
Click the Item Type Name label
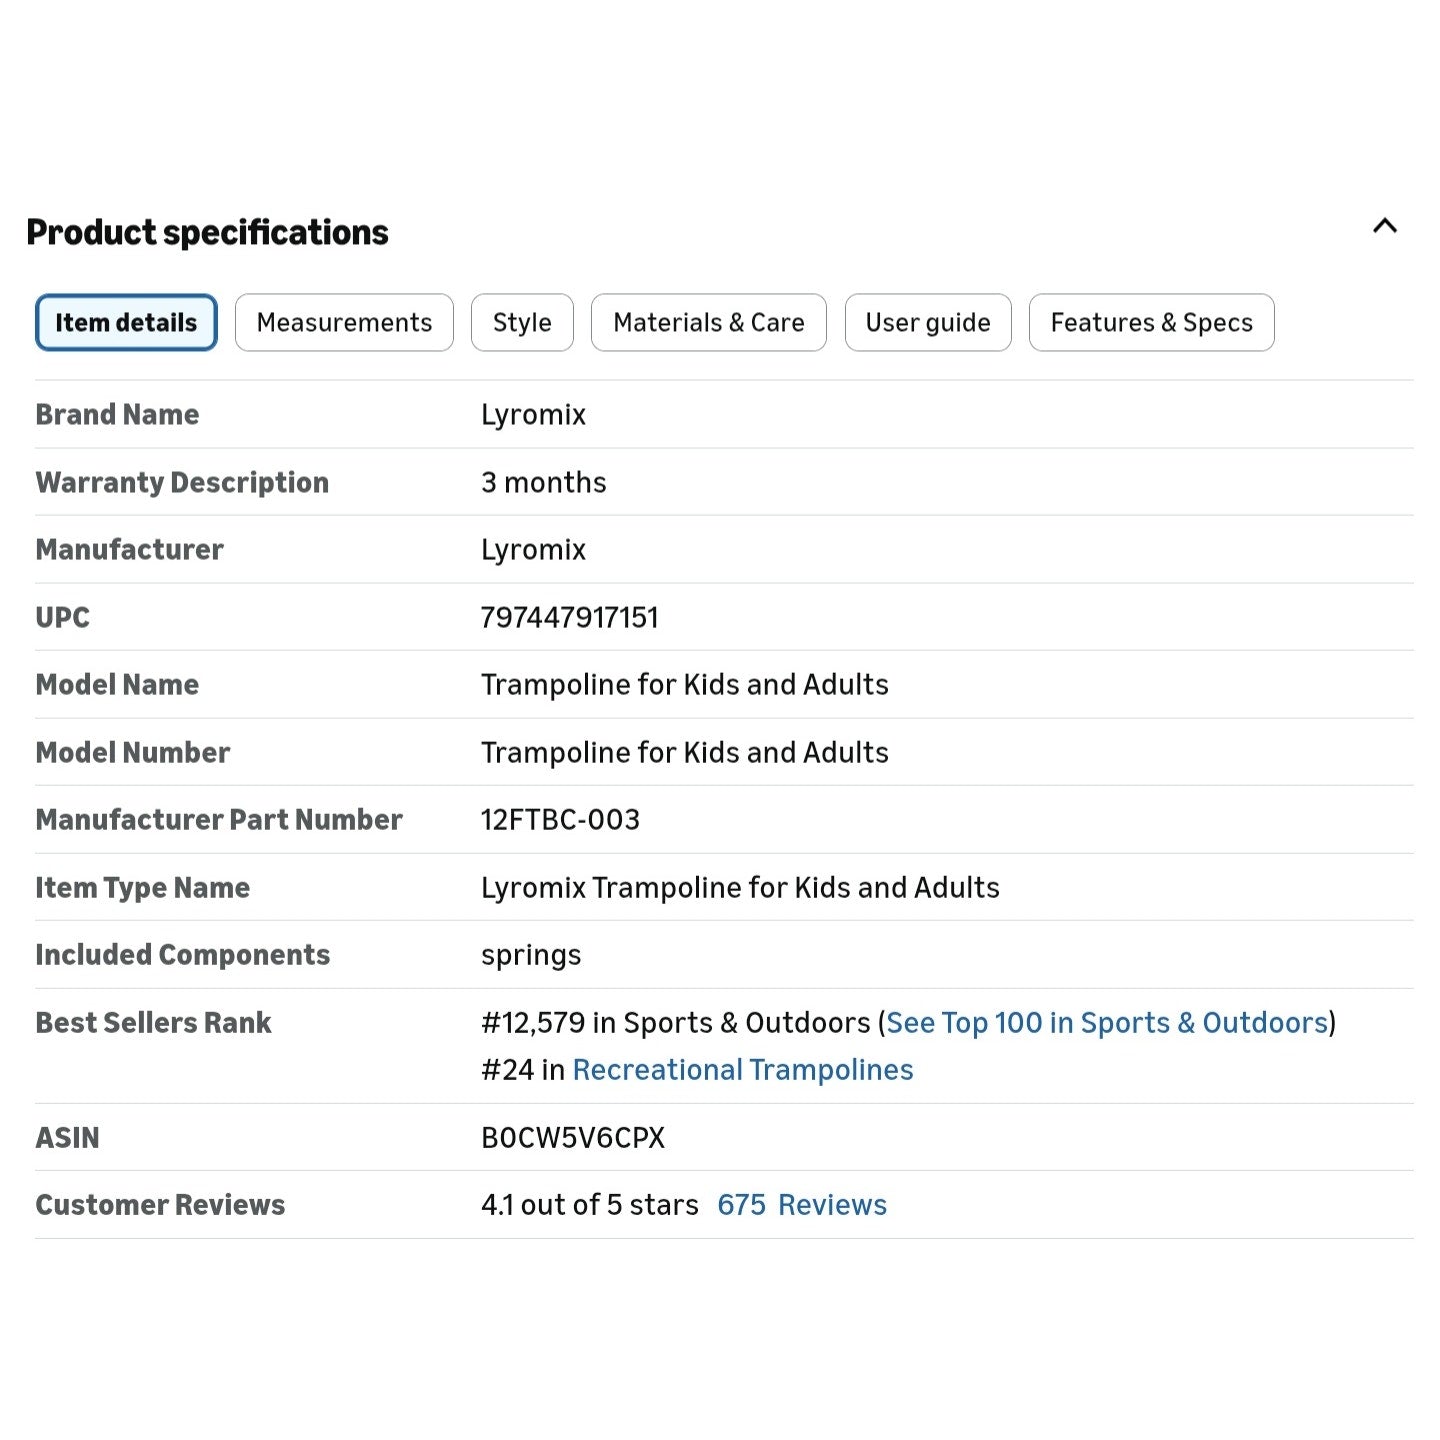tap(143, 887)
